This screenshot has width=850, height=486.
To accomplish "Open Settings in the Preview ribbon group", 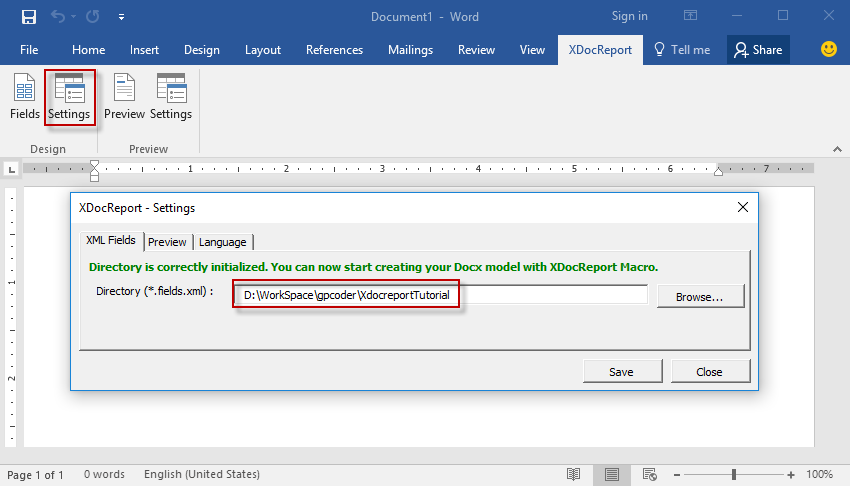I will (171, 98).
